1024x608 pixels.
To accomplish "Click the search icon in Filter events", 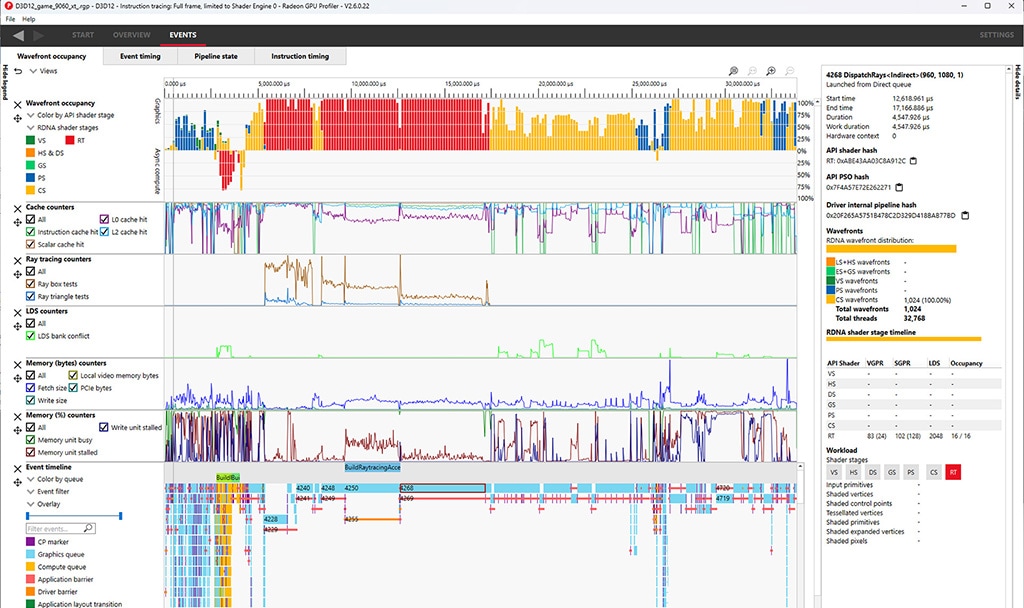I will [89, 528].
